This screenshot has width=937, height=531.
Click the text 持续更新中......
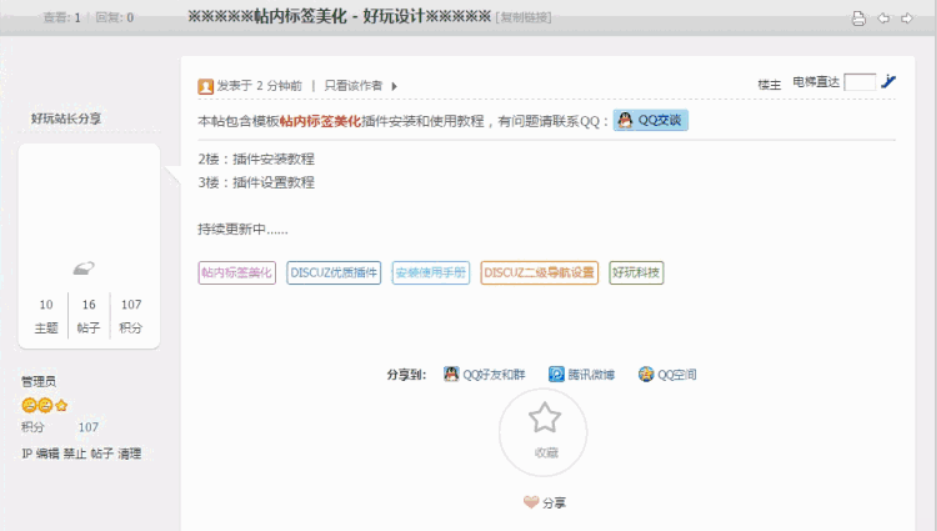click(243, 229)
